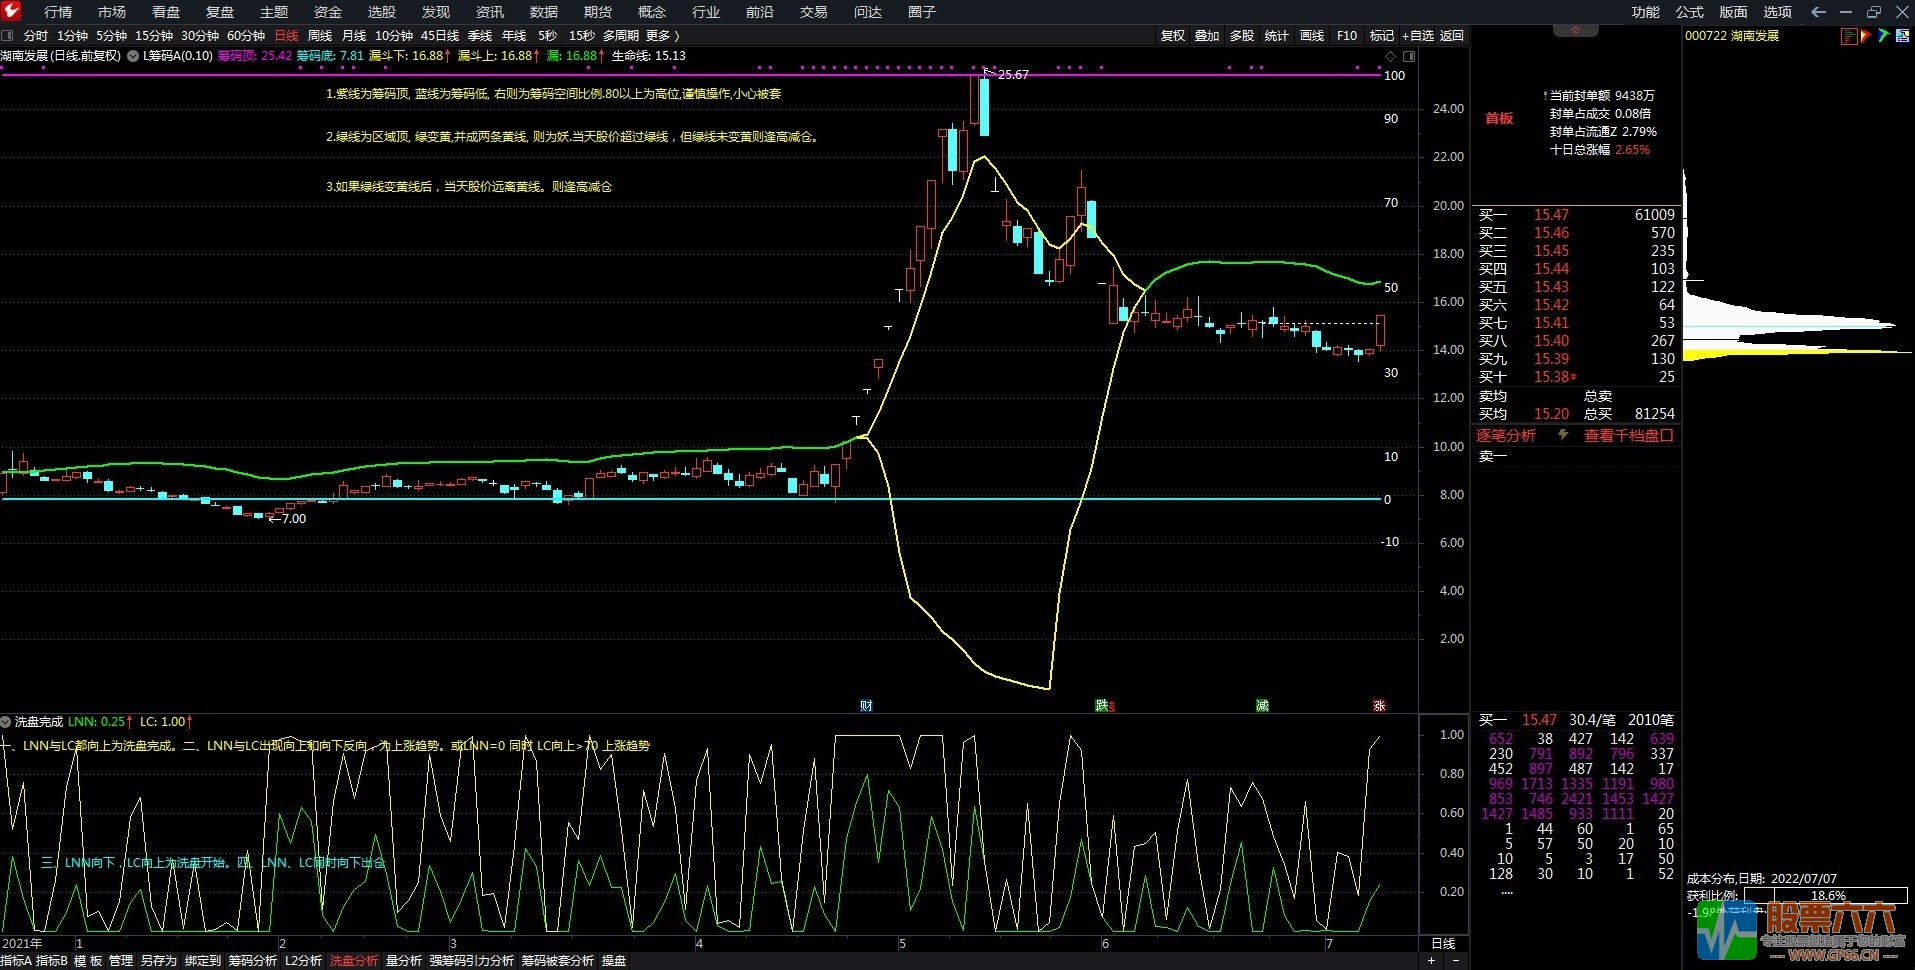
Task: Click the lightning bolt icon beside 逐笔分析
Action: point(1563,435)
